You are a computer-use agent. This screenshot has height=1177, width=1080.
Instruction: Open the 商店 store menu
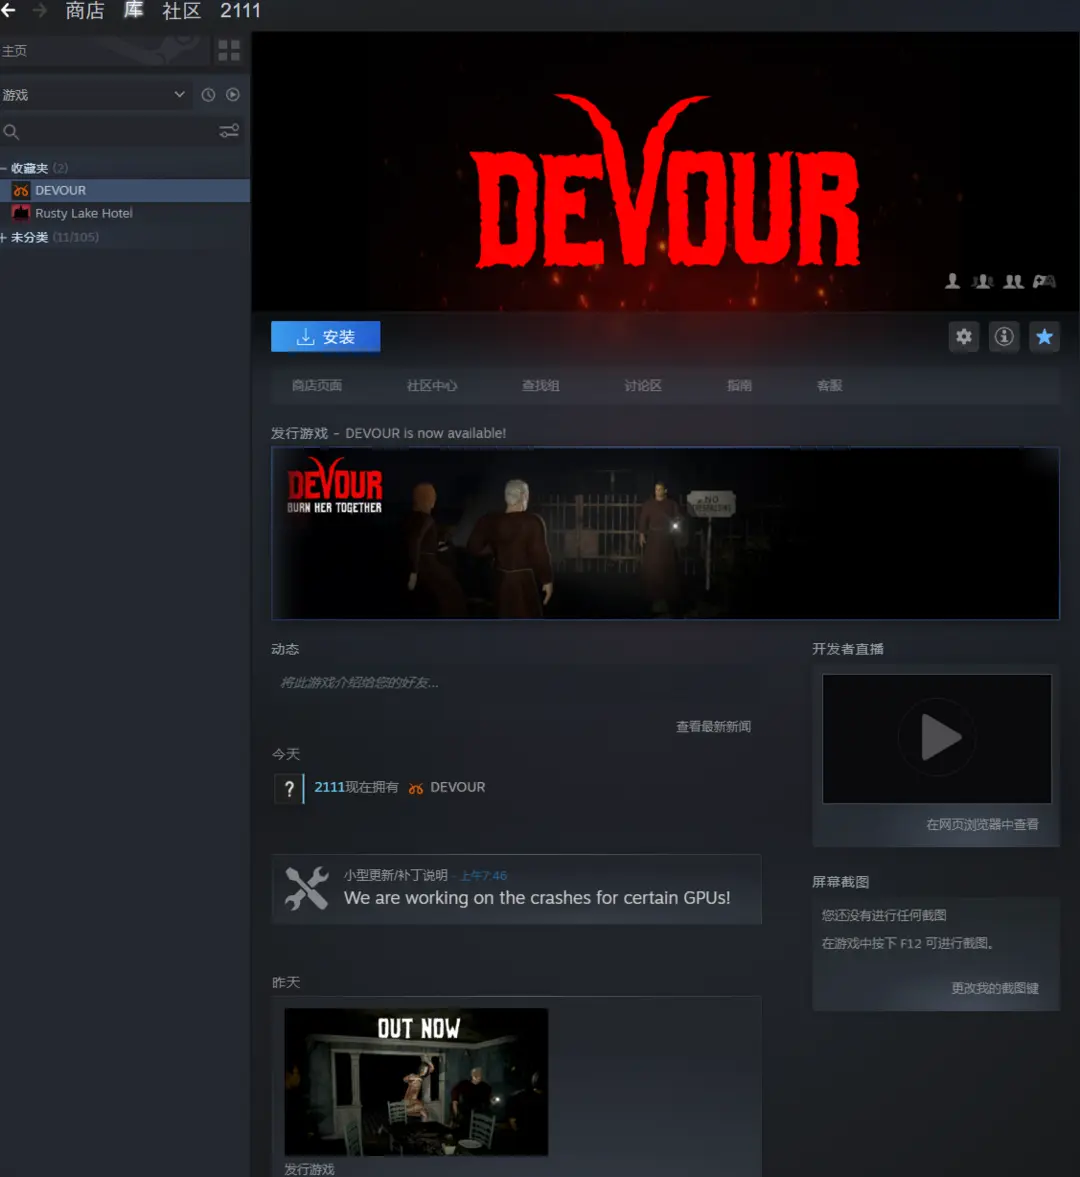coord(85,11)
